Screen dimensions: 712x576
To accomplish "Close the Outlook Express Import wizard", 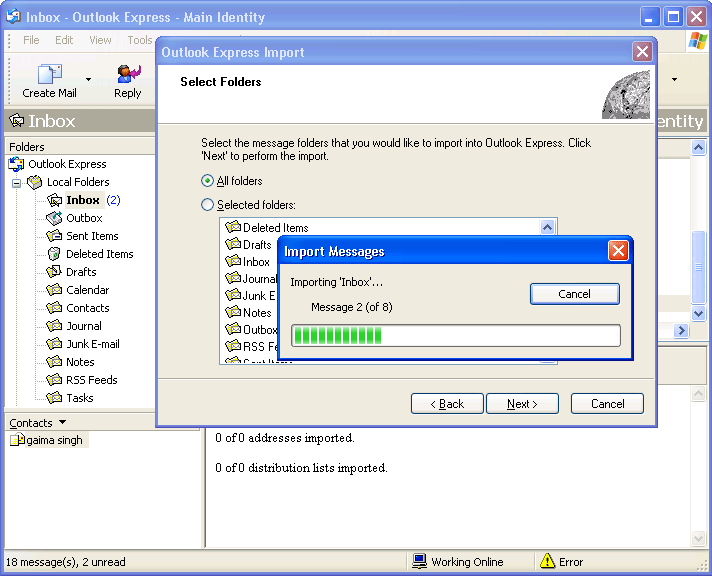I will click(x=642, y=51).
